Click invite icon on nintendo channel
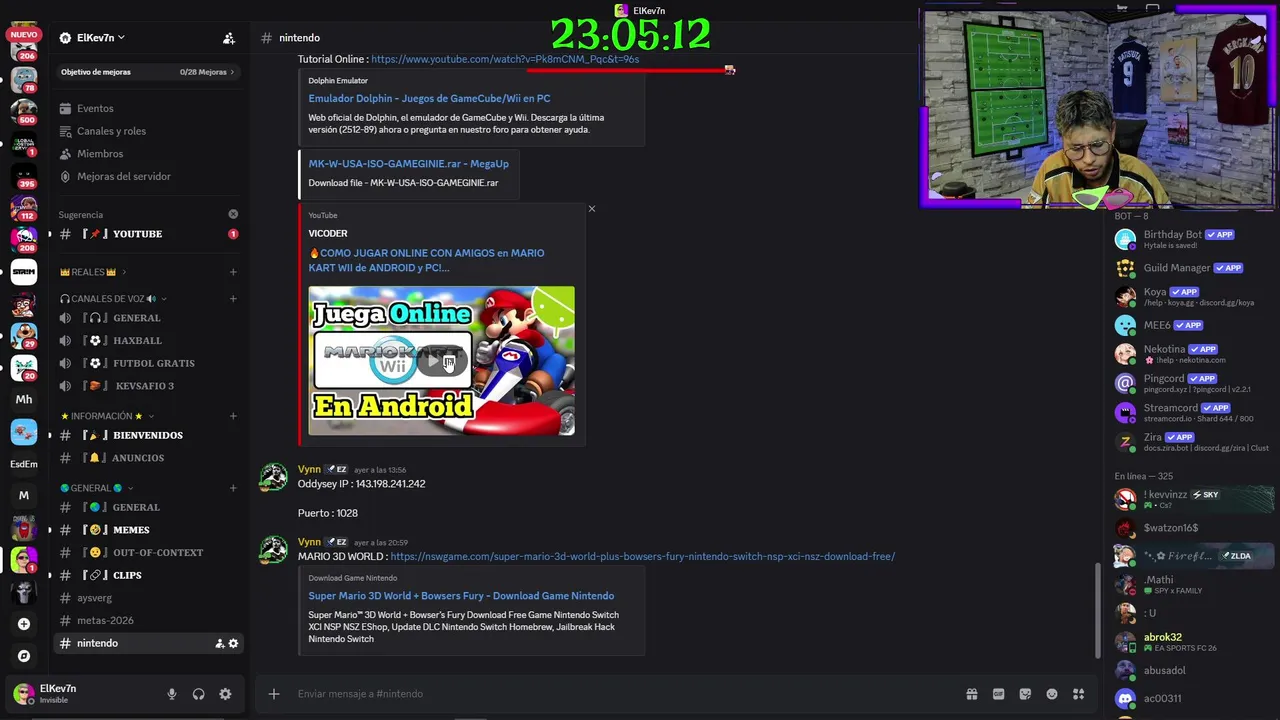Viewport: 1280px width, 720px height. click(x=219, y=643)
